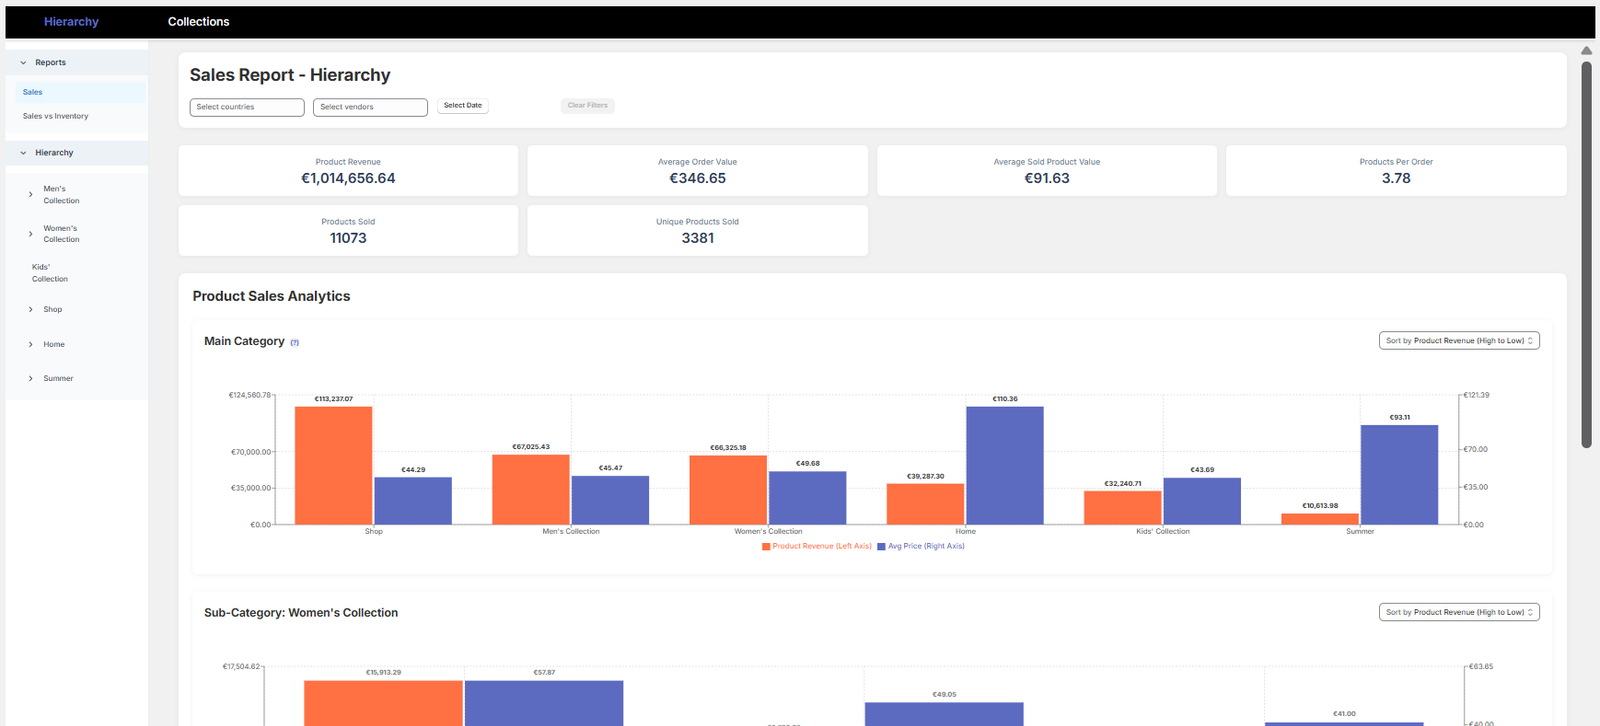Click Kids' Collection revenue bar €32,240.71
The width and height of the screenshot is (1600, 726).
1123,508
